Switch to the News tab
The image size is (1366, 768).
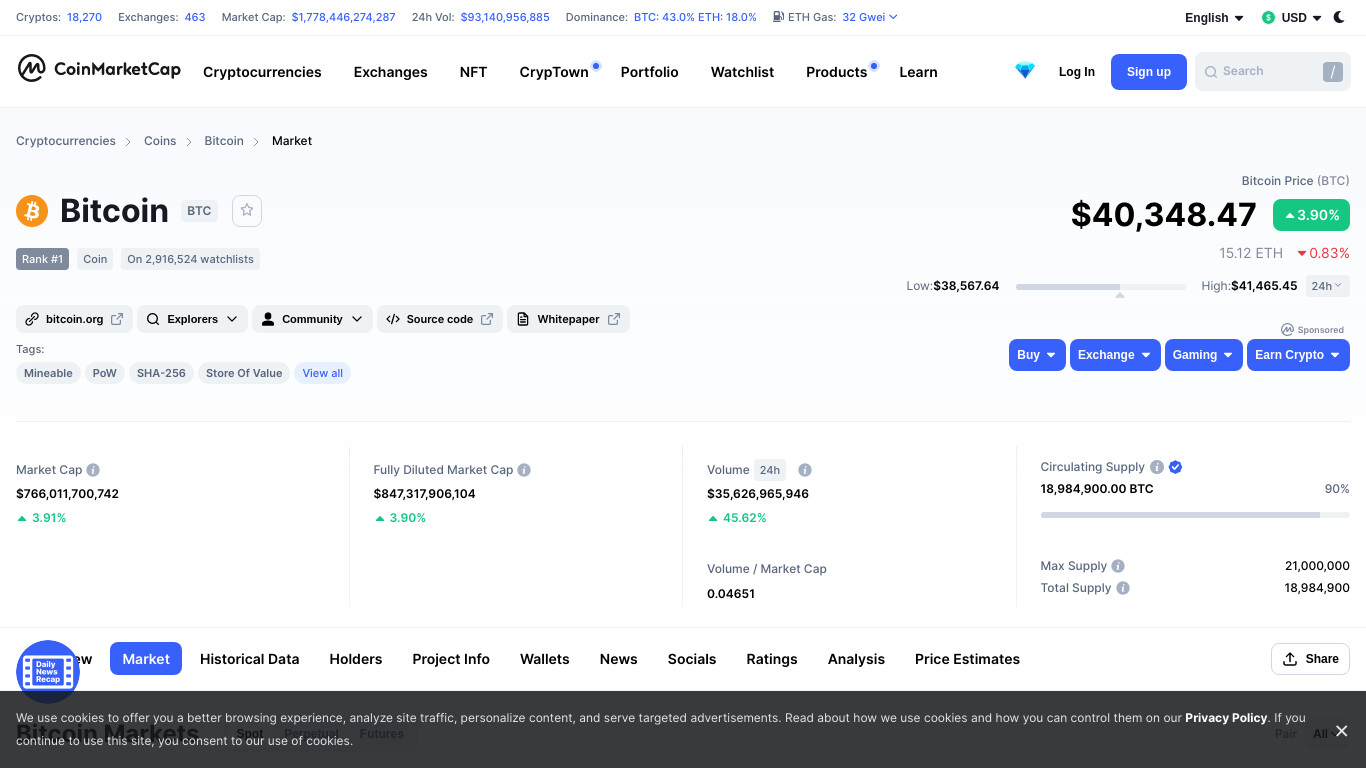click(618, 659)
